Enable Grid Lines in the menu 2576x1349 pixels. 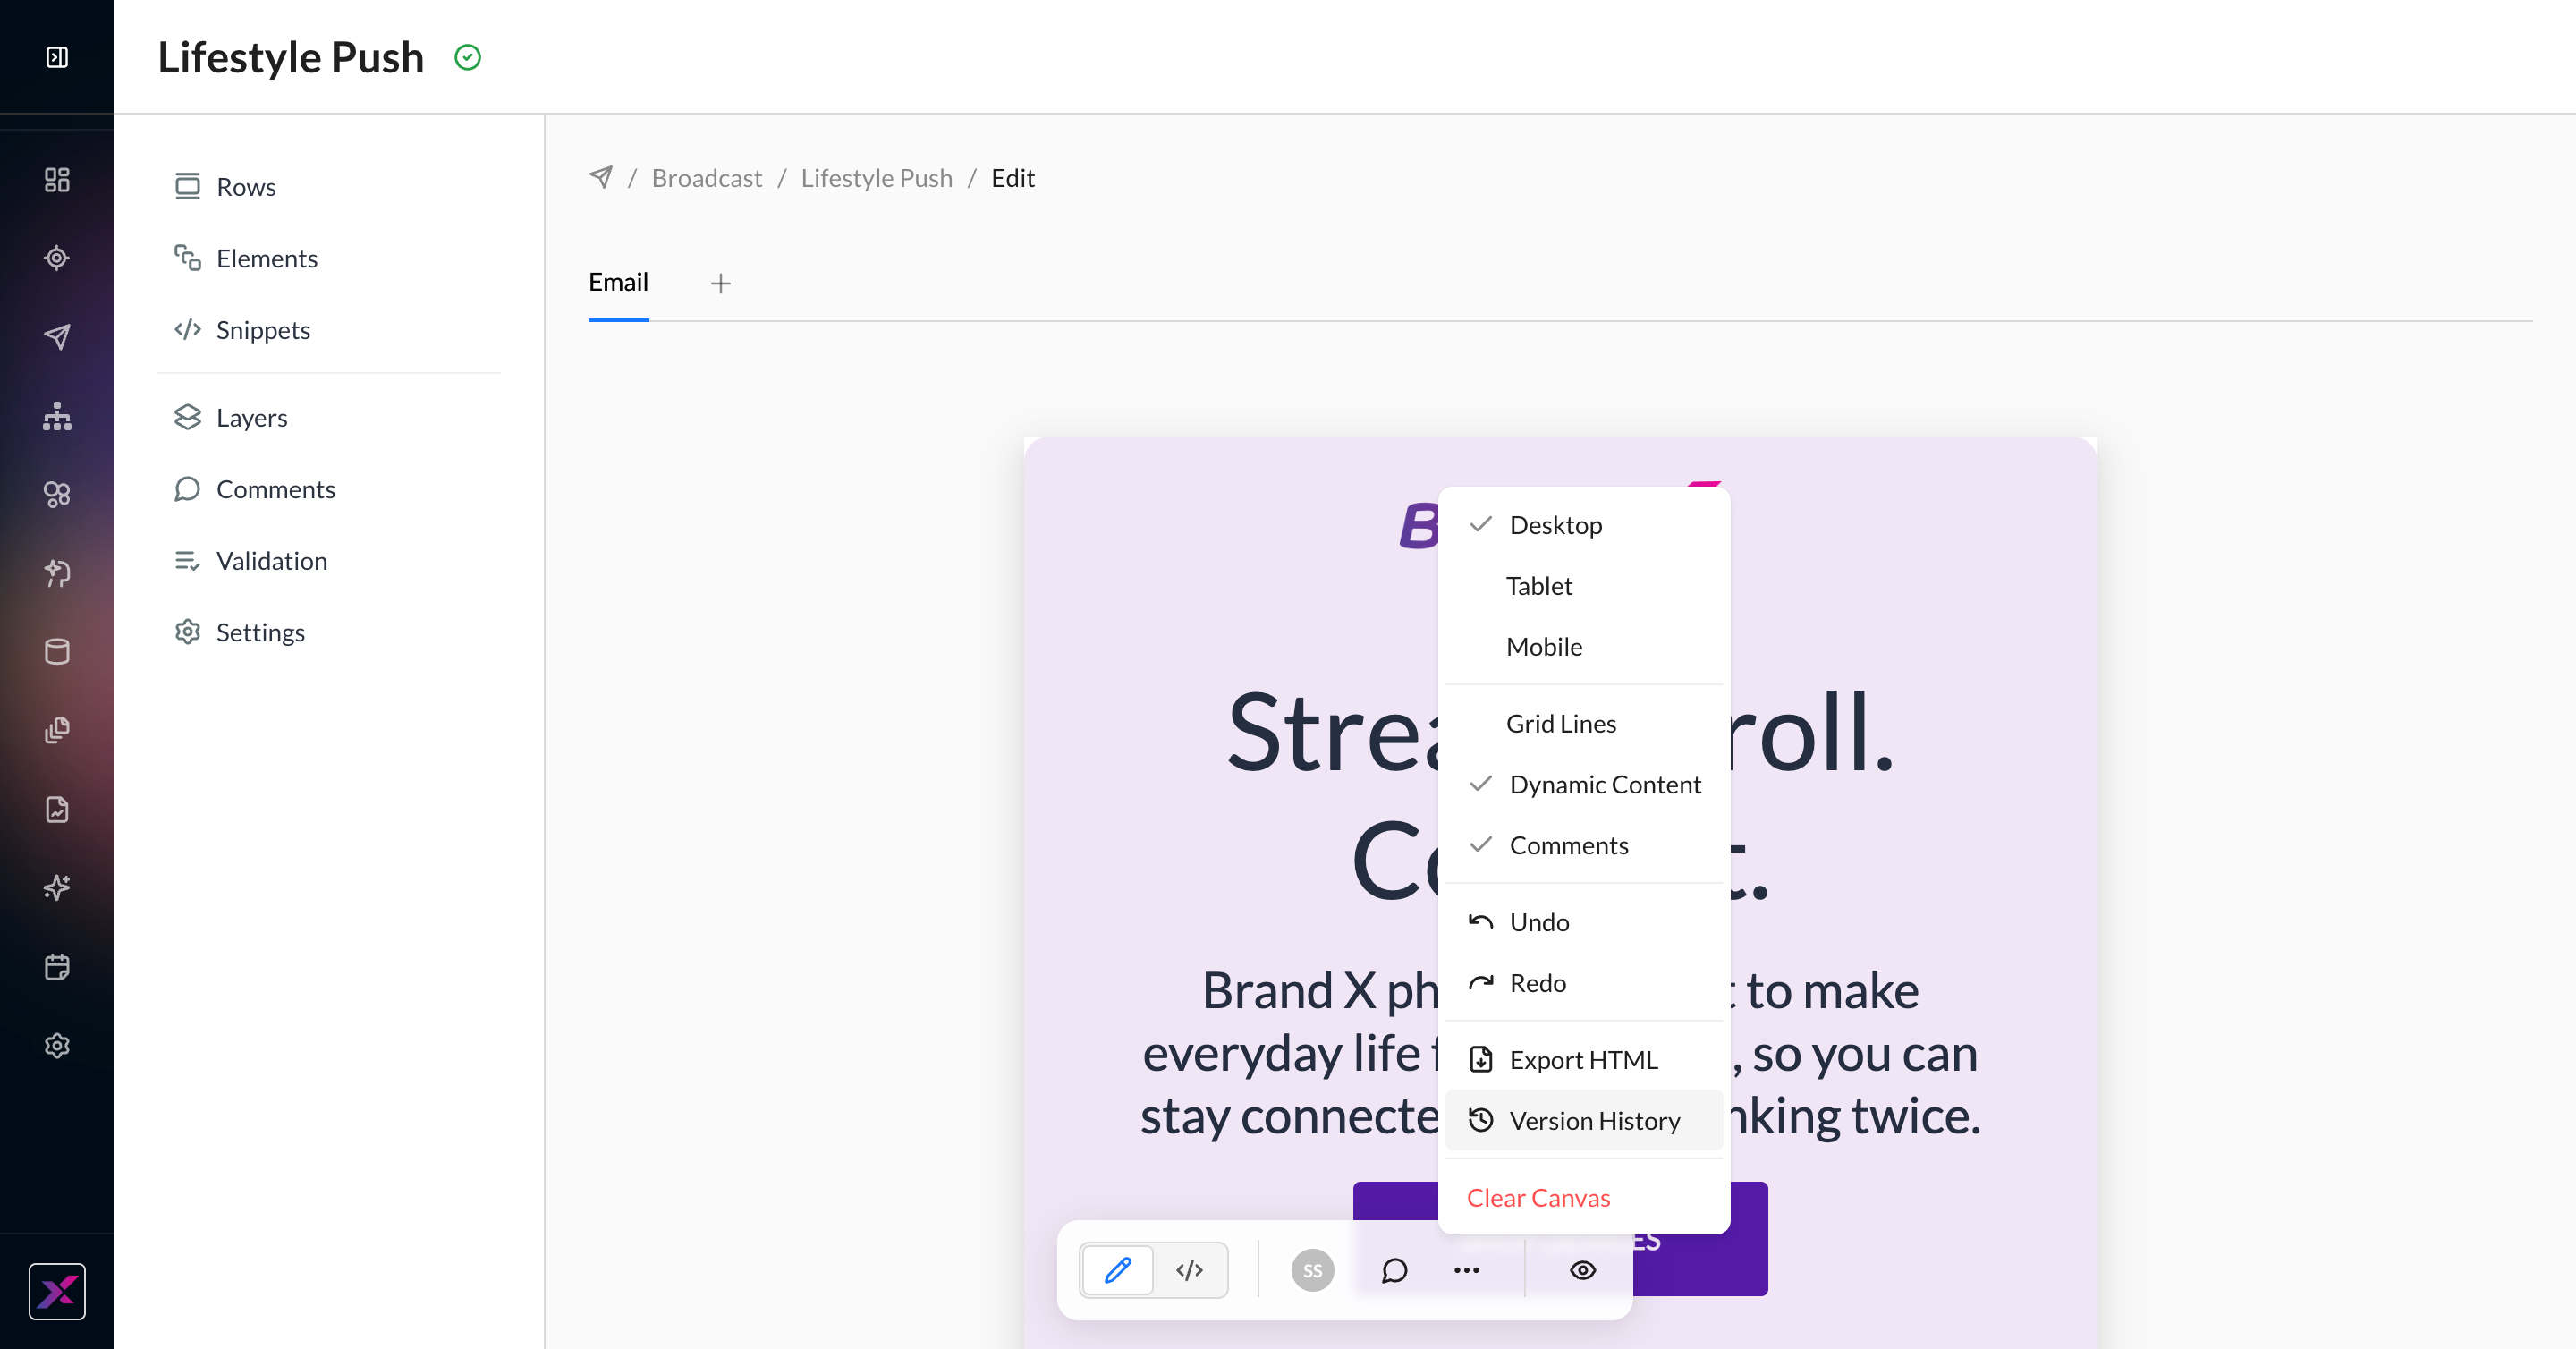click(1584, 724)
